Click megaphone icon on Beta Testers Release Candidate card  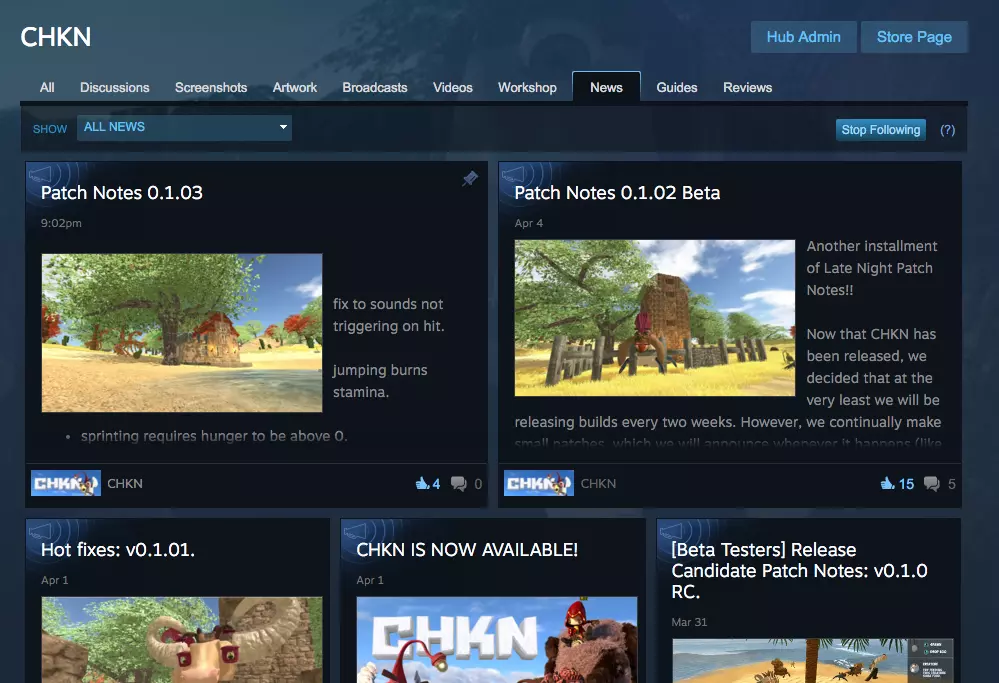[x=671, y=530]
